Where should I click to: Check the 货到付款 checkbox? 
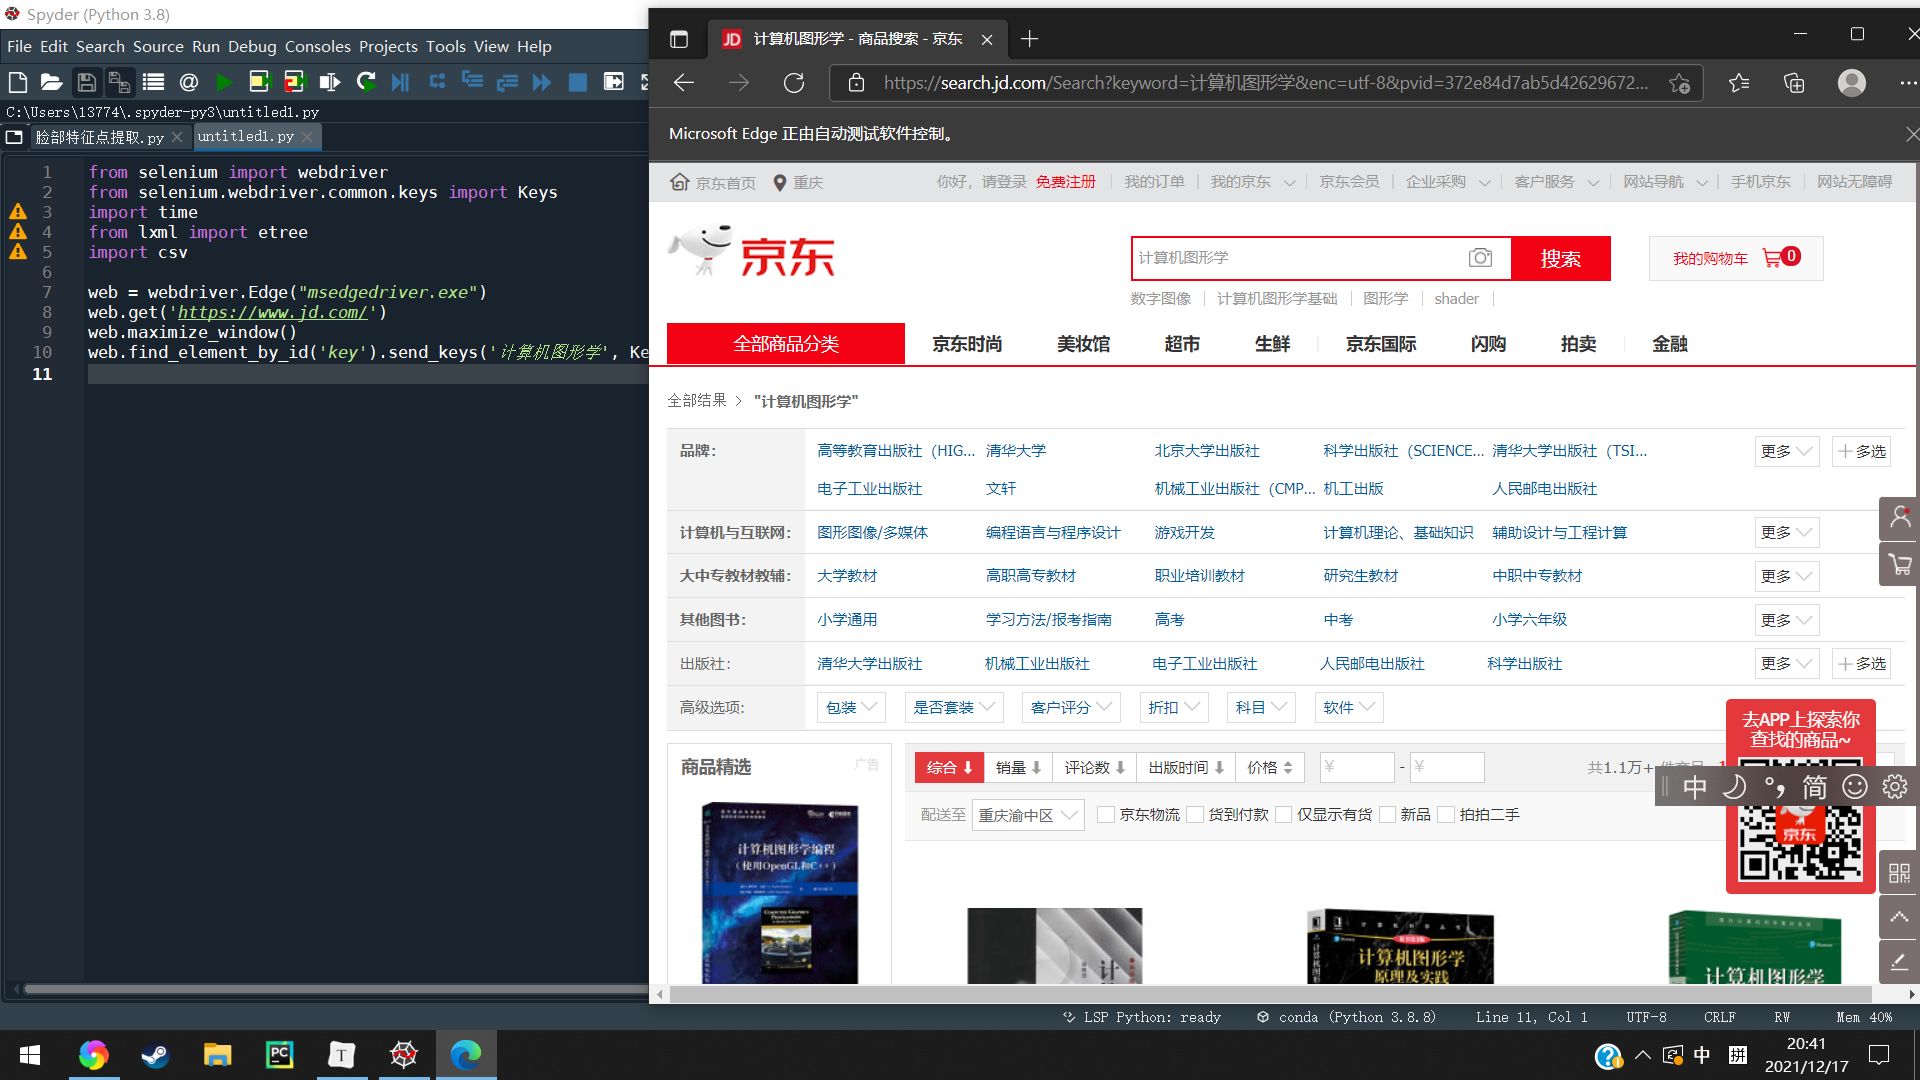point(1195,815)
